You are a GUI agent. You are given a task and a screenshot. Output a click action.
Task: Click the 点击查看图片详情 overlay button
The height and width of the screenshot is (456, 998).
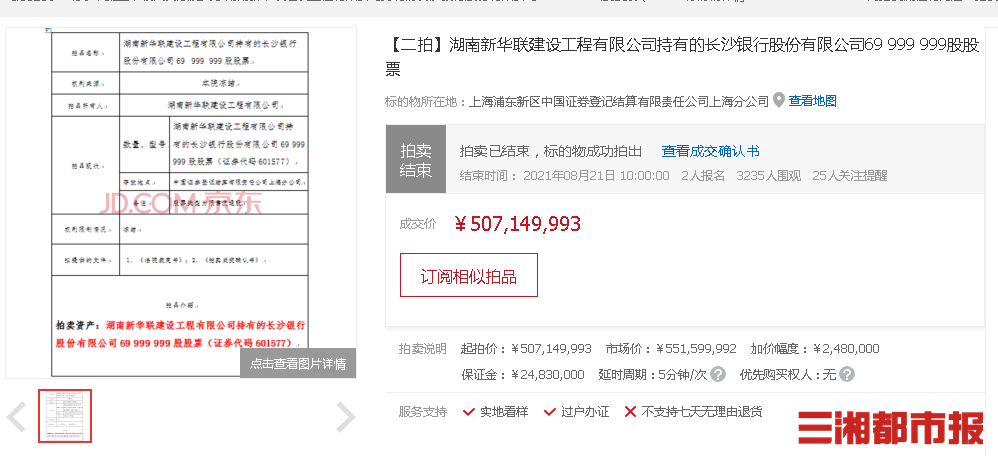(298, 364)
